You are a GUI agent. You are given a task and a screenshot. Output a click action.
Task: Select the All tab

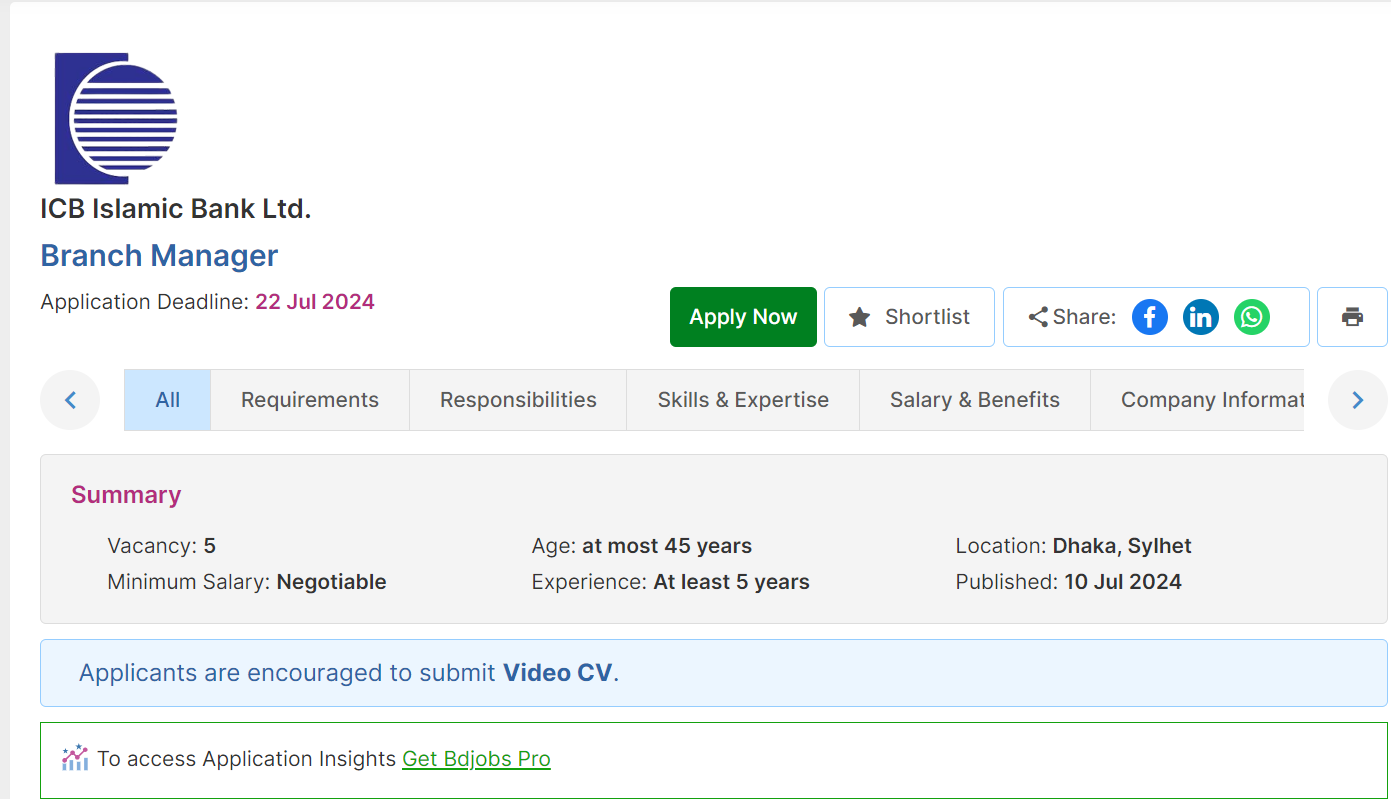[168, 400]
